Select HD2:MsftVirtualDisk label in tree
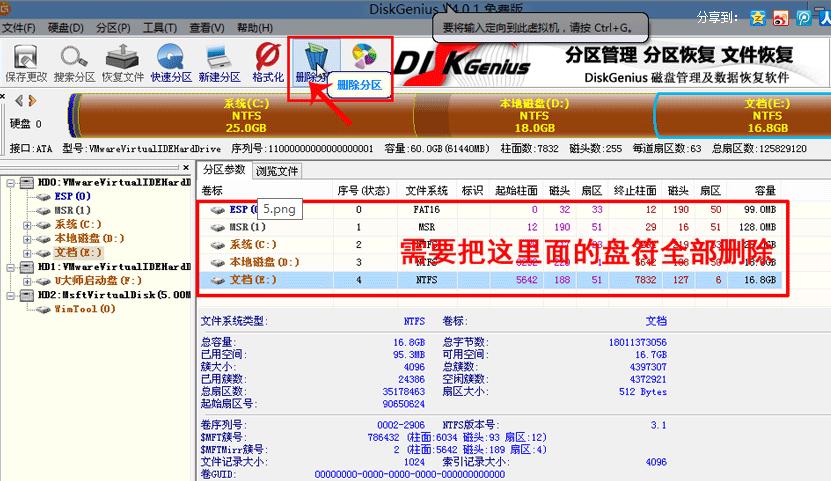The width and height of the screenshot is (831, 481). click(114, 295)
